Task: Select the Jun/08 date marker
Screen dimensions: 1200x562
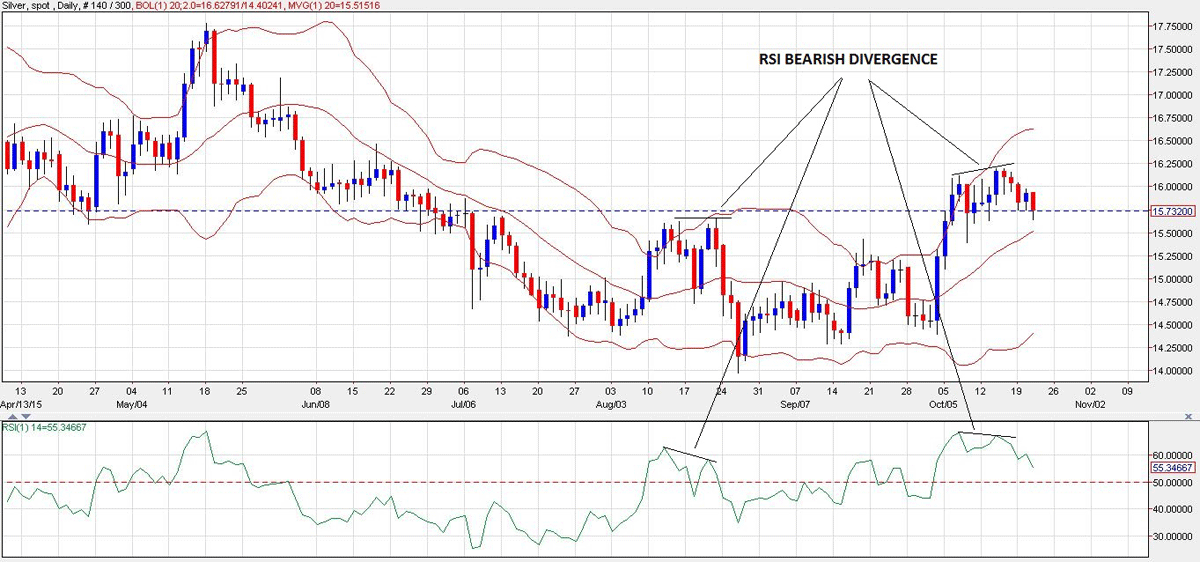Action: [315, 404]
